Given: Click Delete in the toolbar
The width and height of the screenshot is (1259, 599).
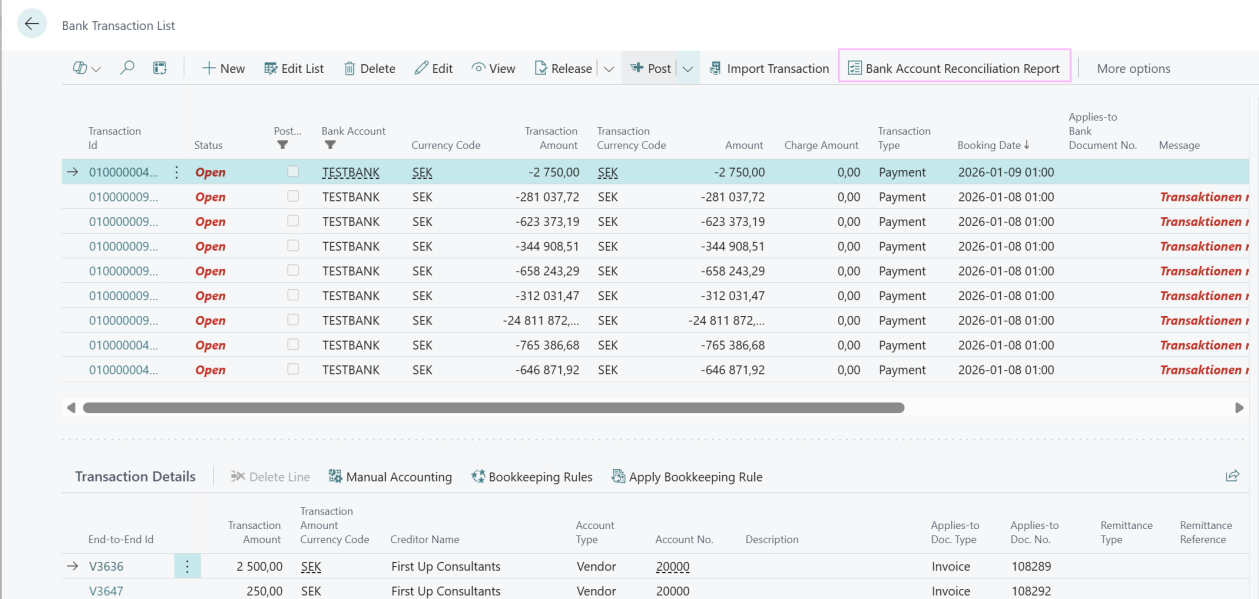Looking at the screenshot, I should (x=369, y=68).
